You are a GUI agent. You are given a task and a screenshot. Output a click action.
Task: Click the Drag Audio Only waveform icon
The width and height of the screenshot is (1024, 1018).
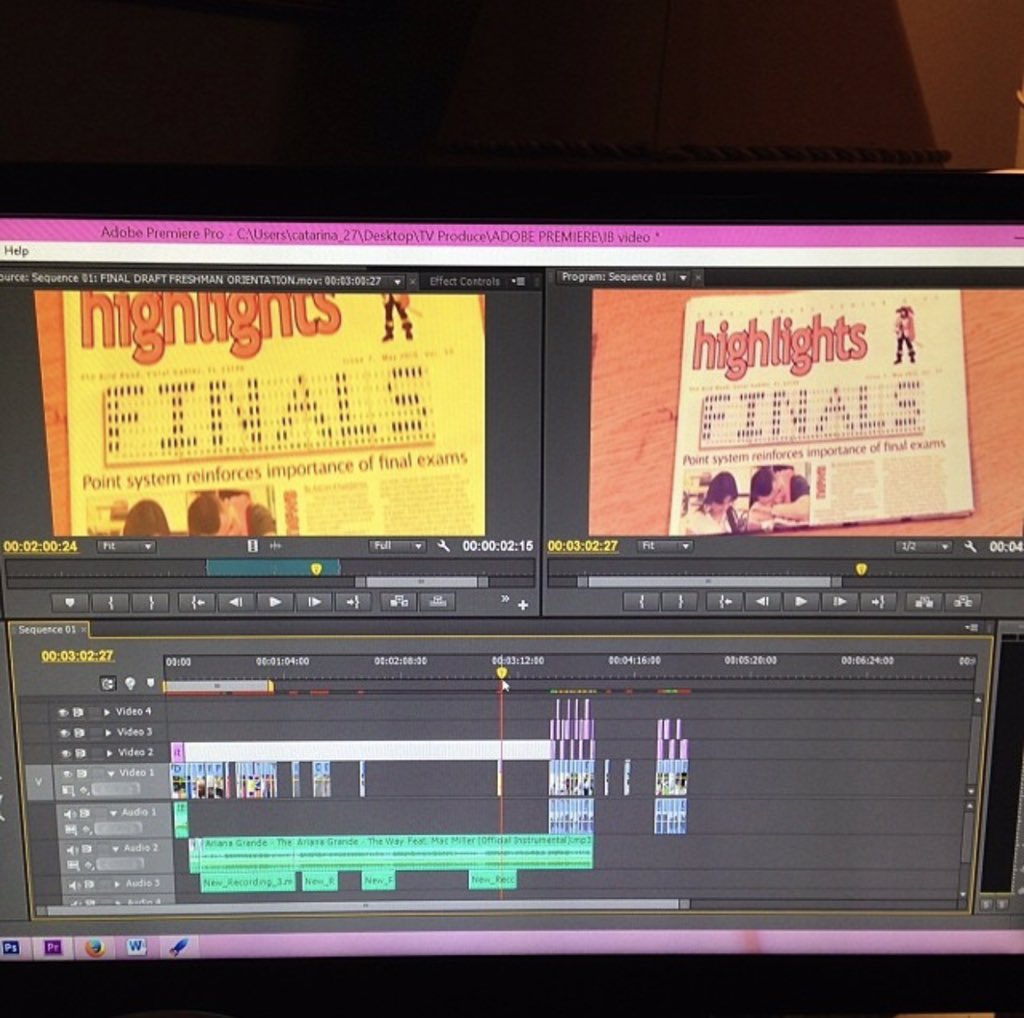coord(276,546)
